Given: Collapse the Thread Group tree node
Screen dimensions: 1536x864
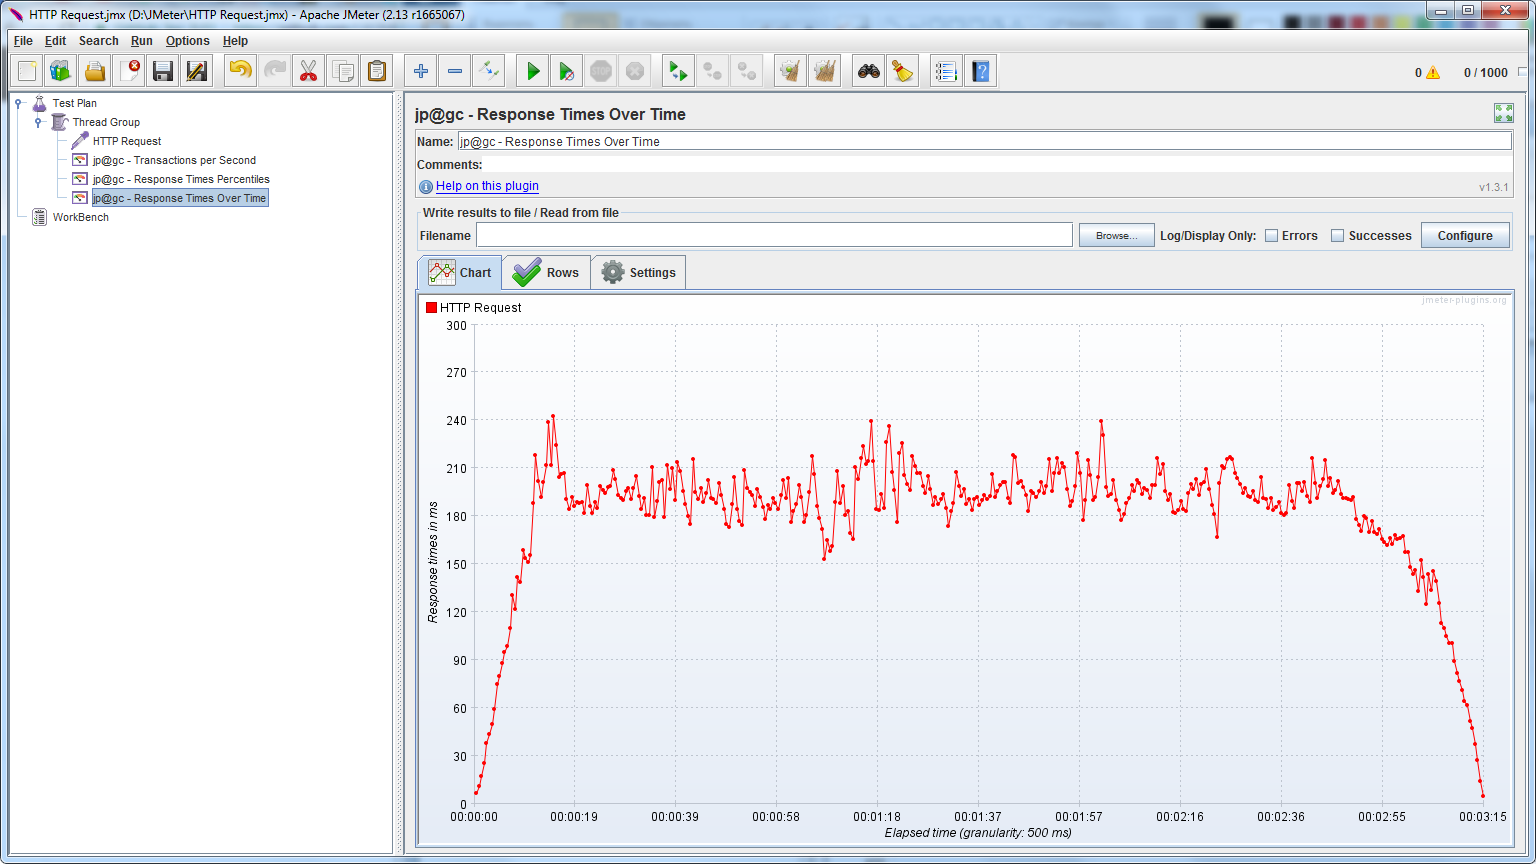Looking at the screenshot, I should pyautogui.click(x=38, y=122).
